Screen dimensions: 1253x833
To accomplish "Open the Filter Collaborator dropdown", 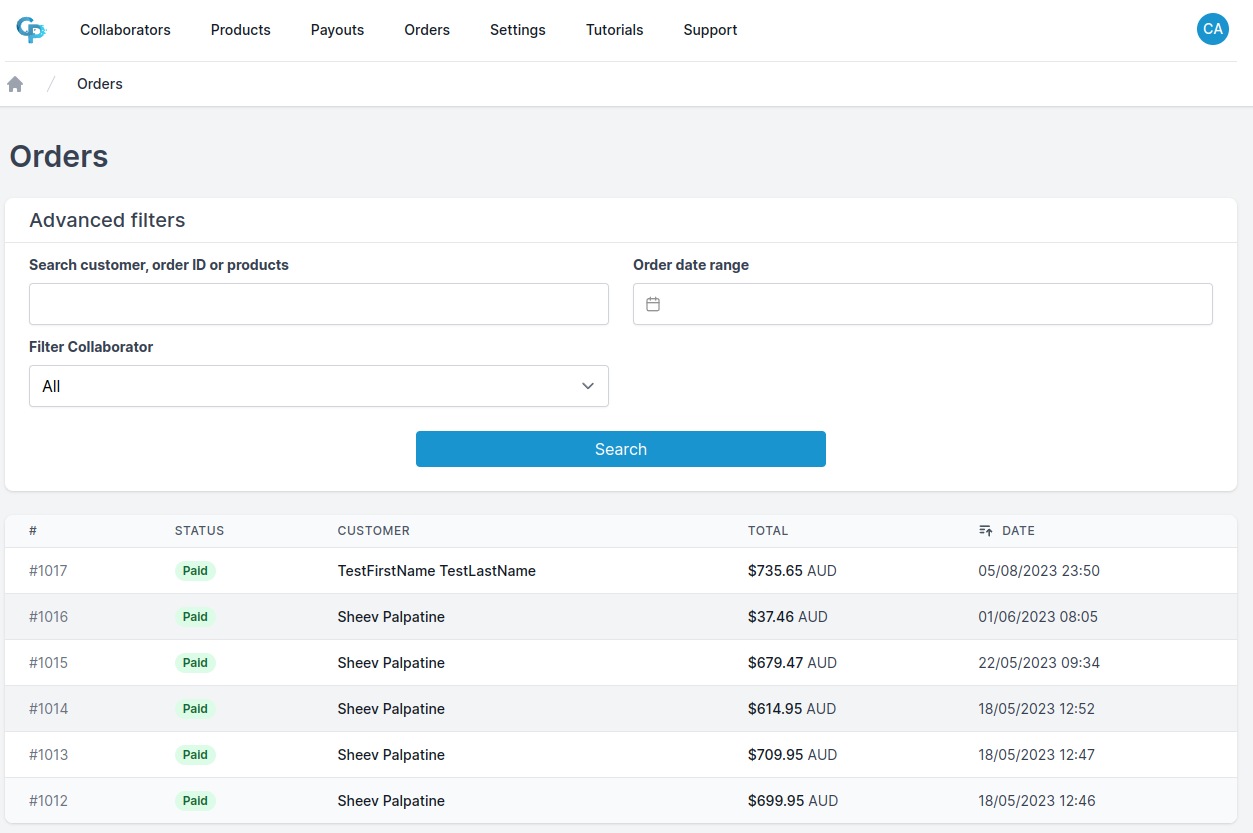I will pyautogui.click(x=318, y=385).
